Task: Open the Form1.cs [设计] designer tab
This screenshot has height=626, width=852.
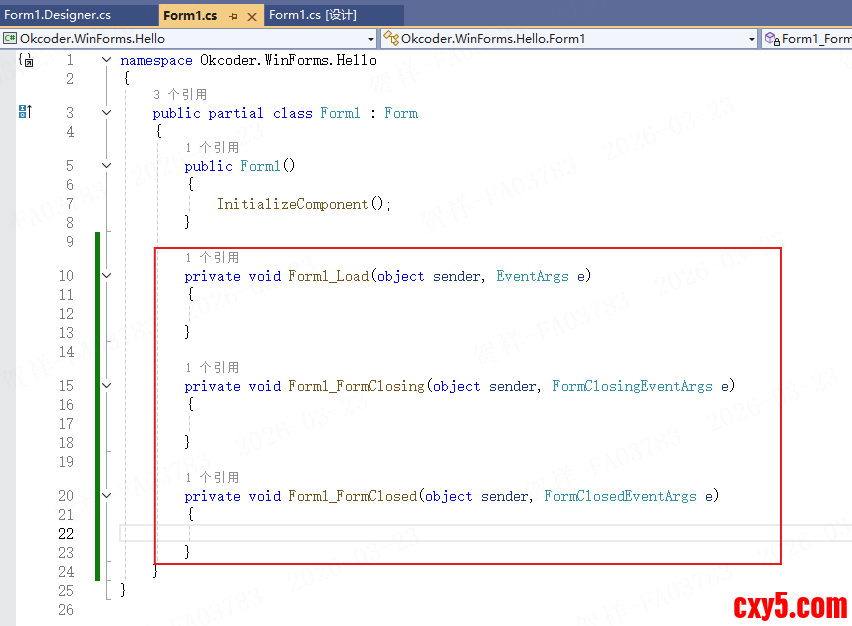Action: click(313, 15)
